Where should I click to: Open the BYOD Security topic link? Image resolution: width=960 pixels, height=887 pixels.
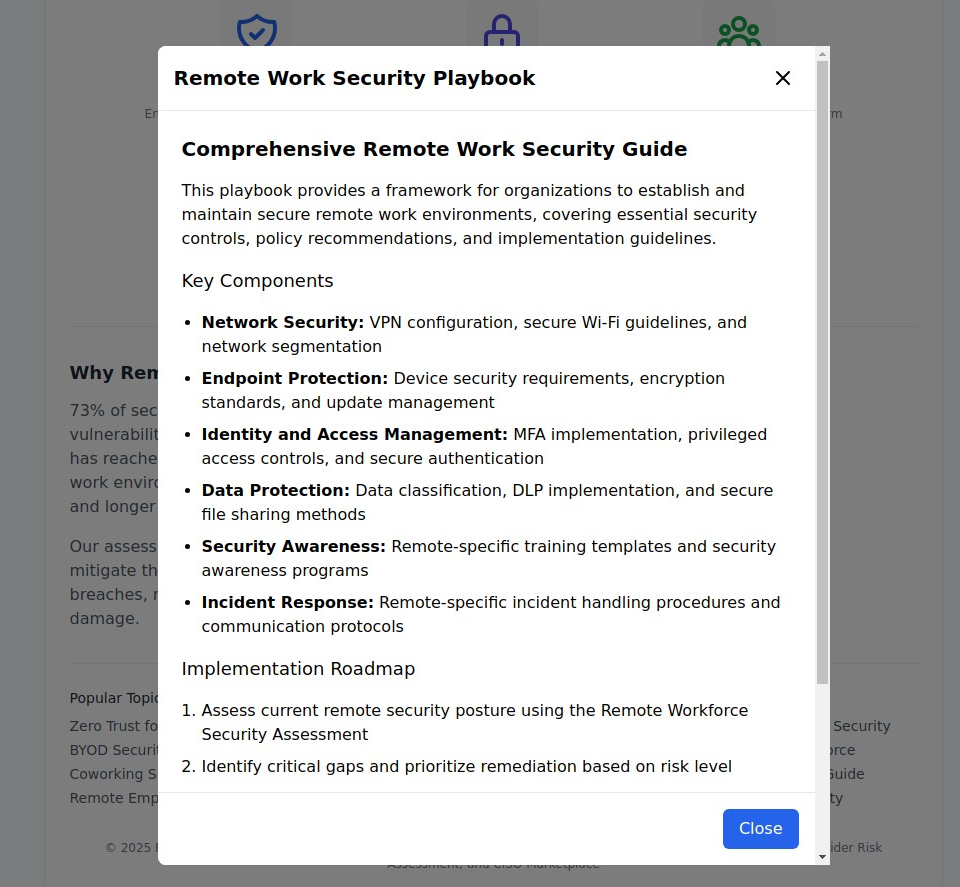[x=114, y=750]
